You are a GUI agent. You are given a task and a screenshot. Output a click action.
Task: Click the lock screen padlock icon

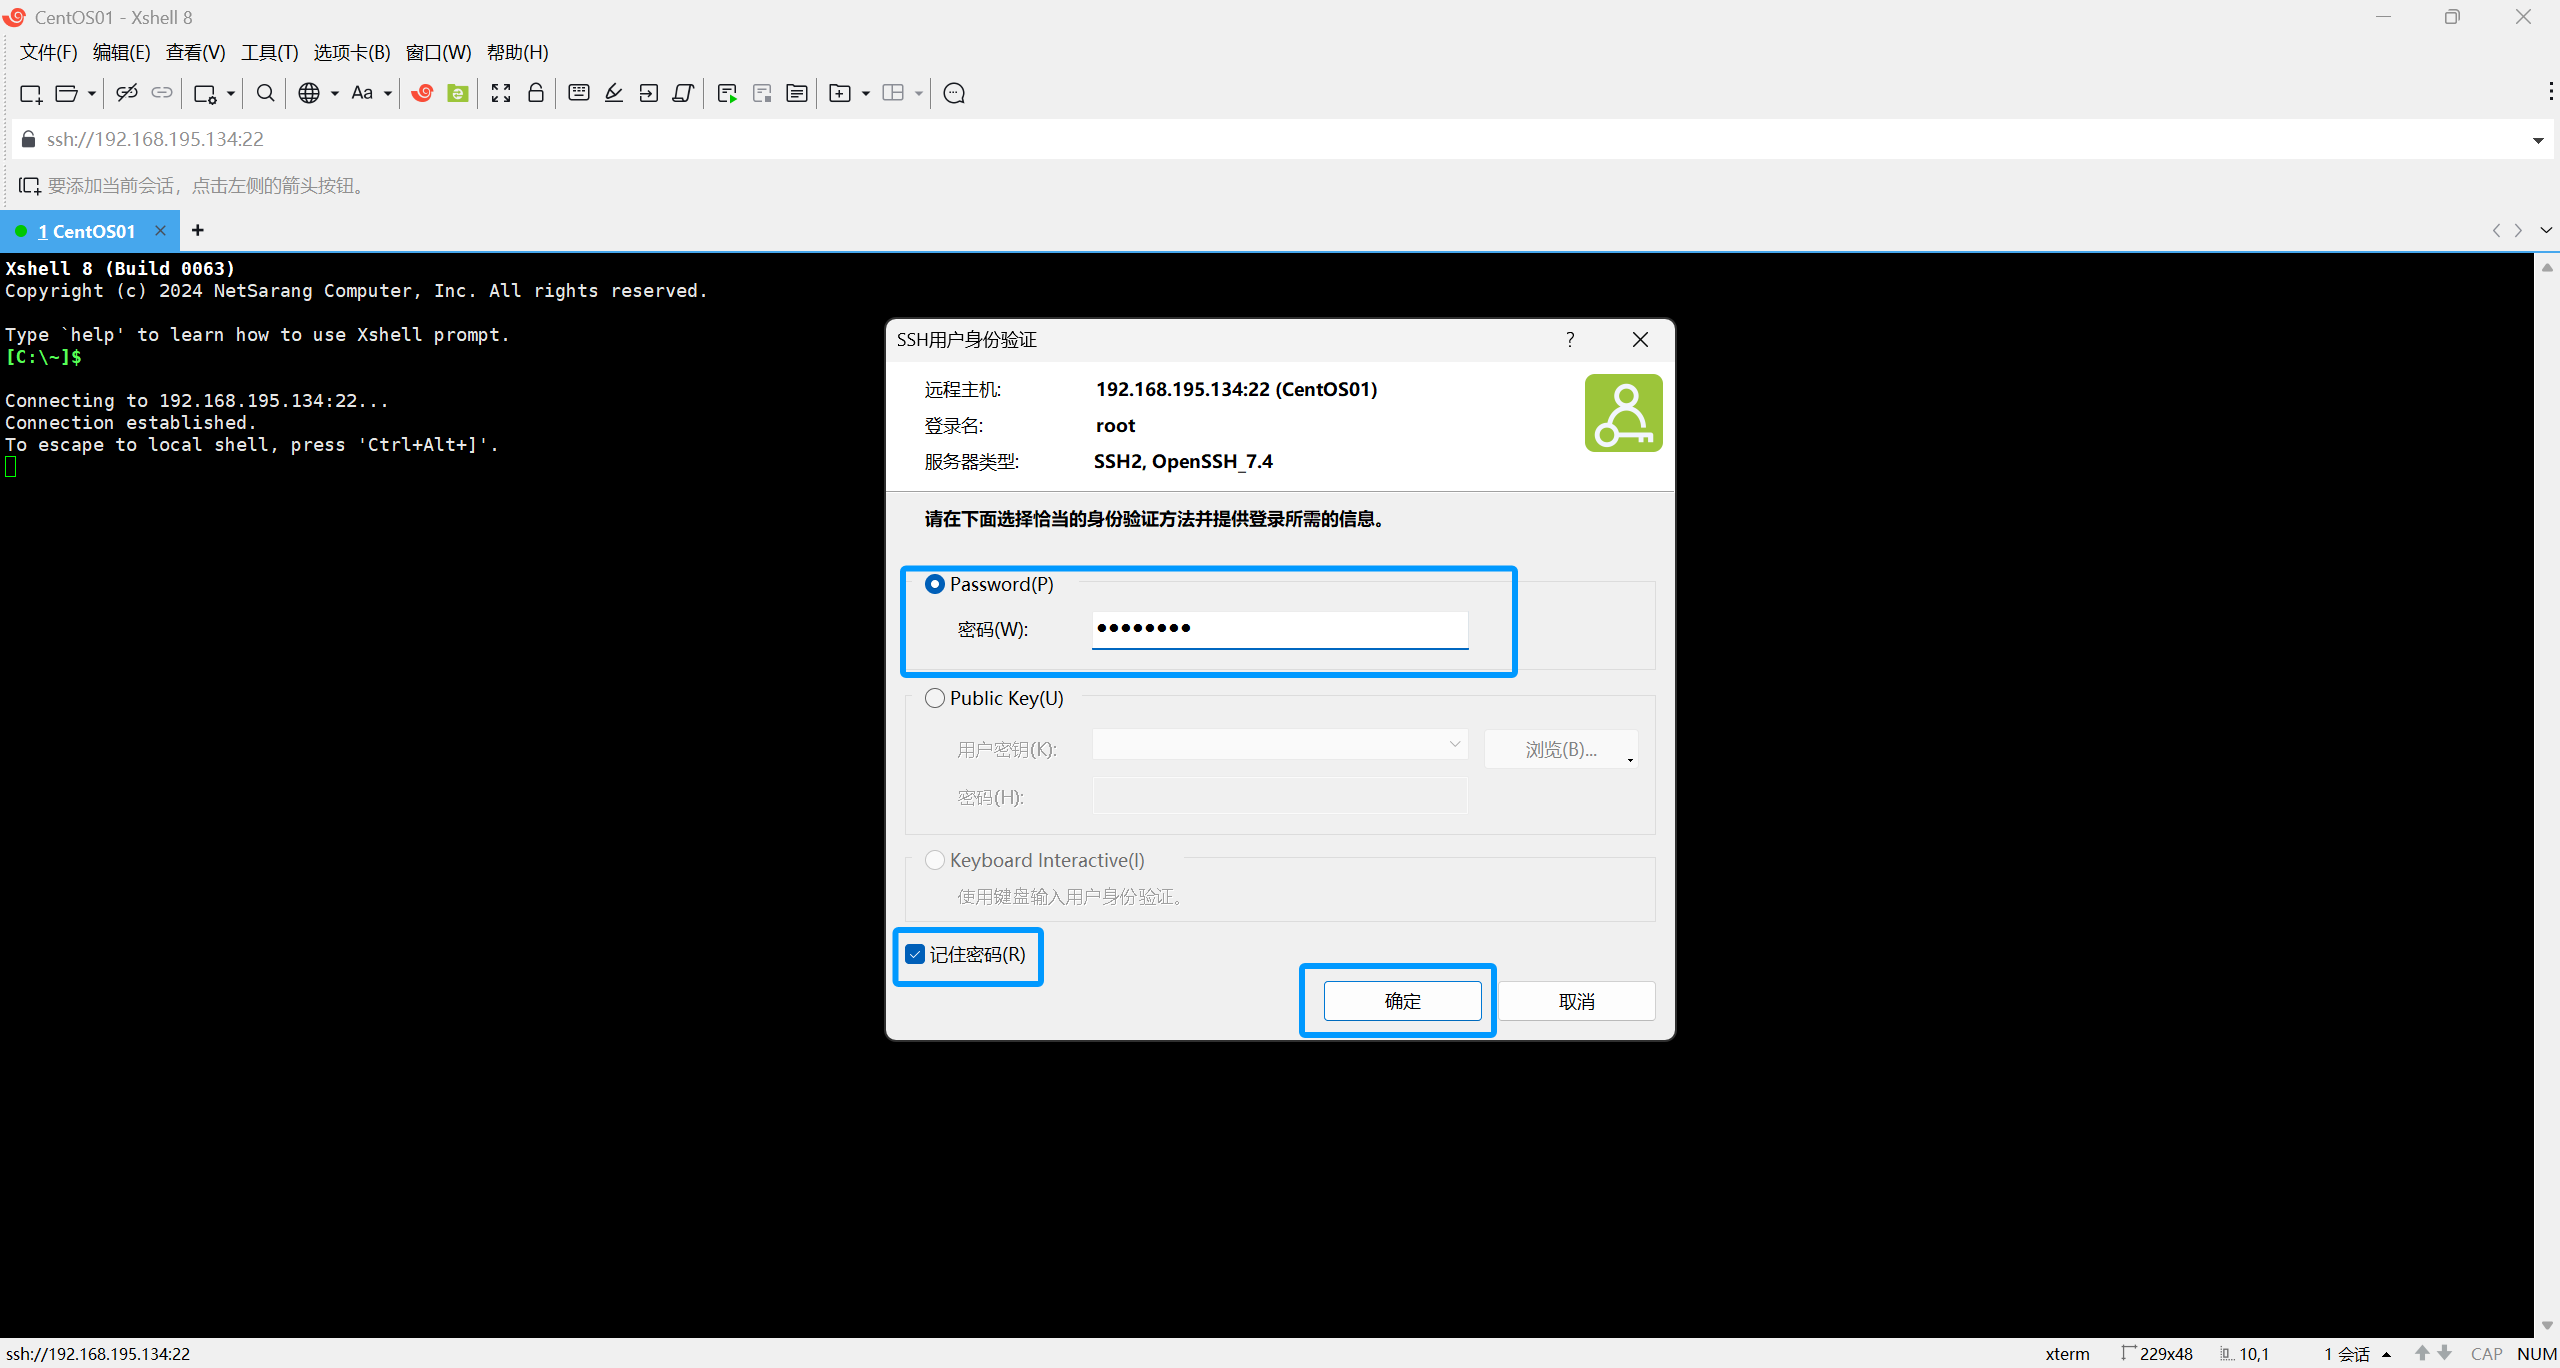pos(536,93)
